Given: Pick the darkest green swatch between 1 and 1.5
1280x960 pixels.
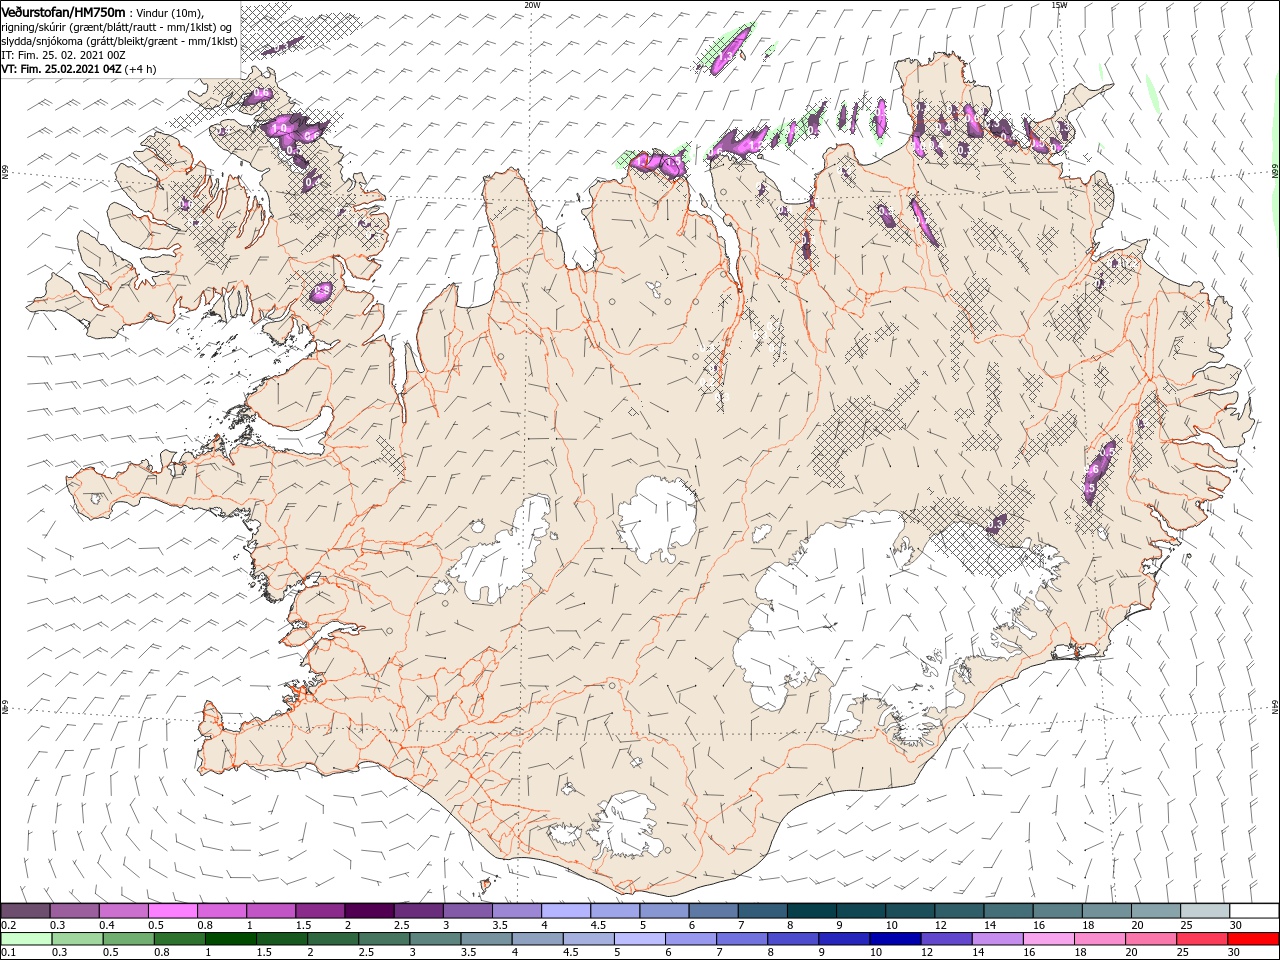Looking at the screenshot, I should click(x=230, y=939).
